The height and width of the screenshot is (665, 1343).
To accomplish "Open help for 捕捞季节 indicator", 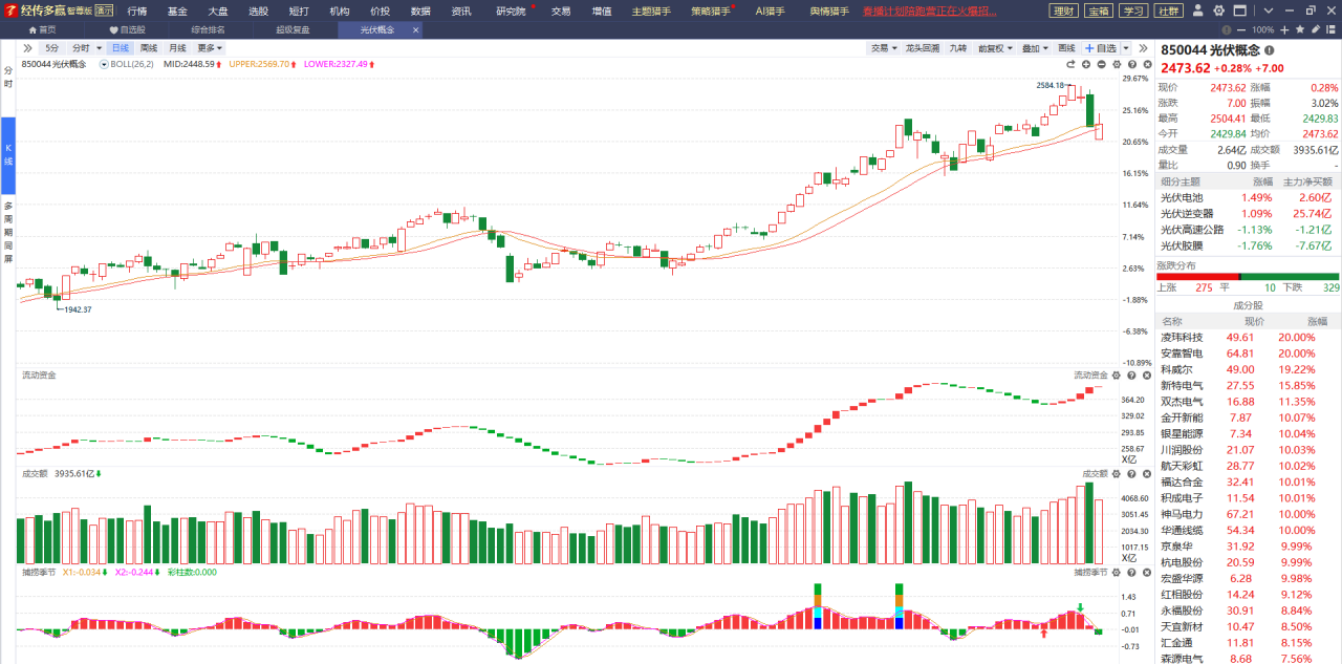I will (1131, 572).
